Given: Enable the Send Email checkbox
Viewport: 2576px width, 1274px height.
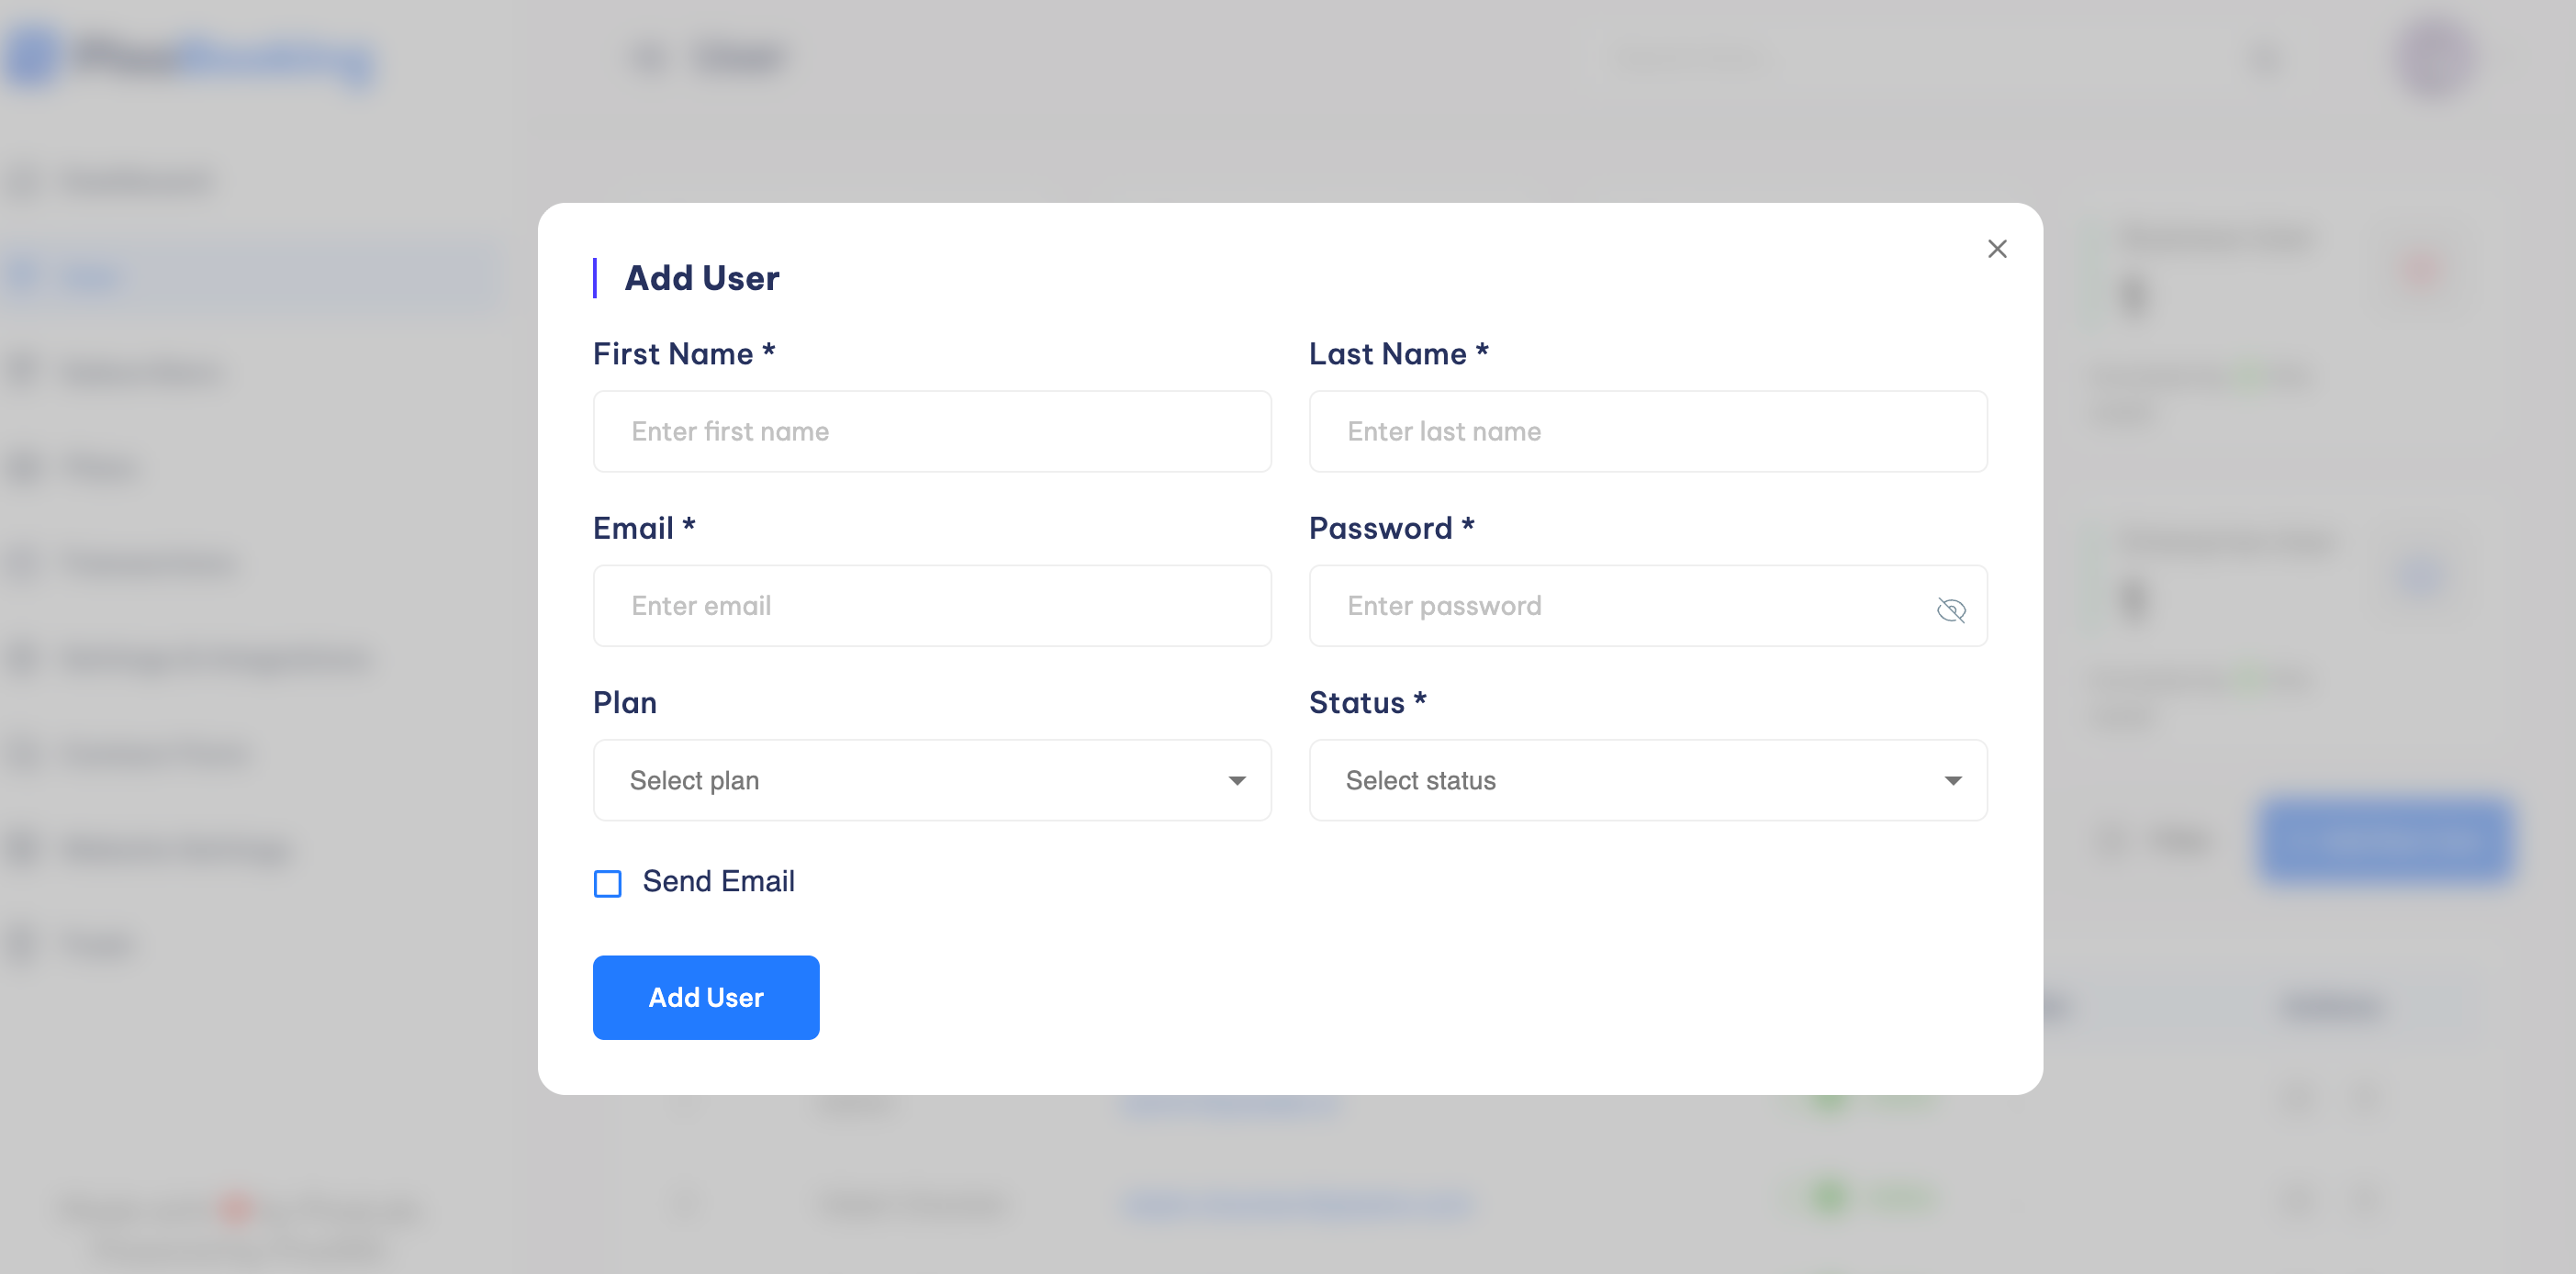Looking at the screenshot, I should pyautogui.click(x=607, y=883).
